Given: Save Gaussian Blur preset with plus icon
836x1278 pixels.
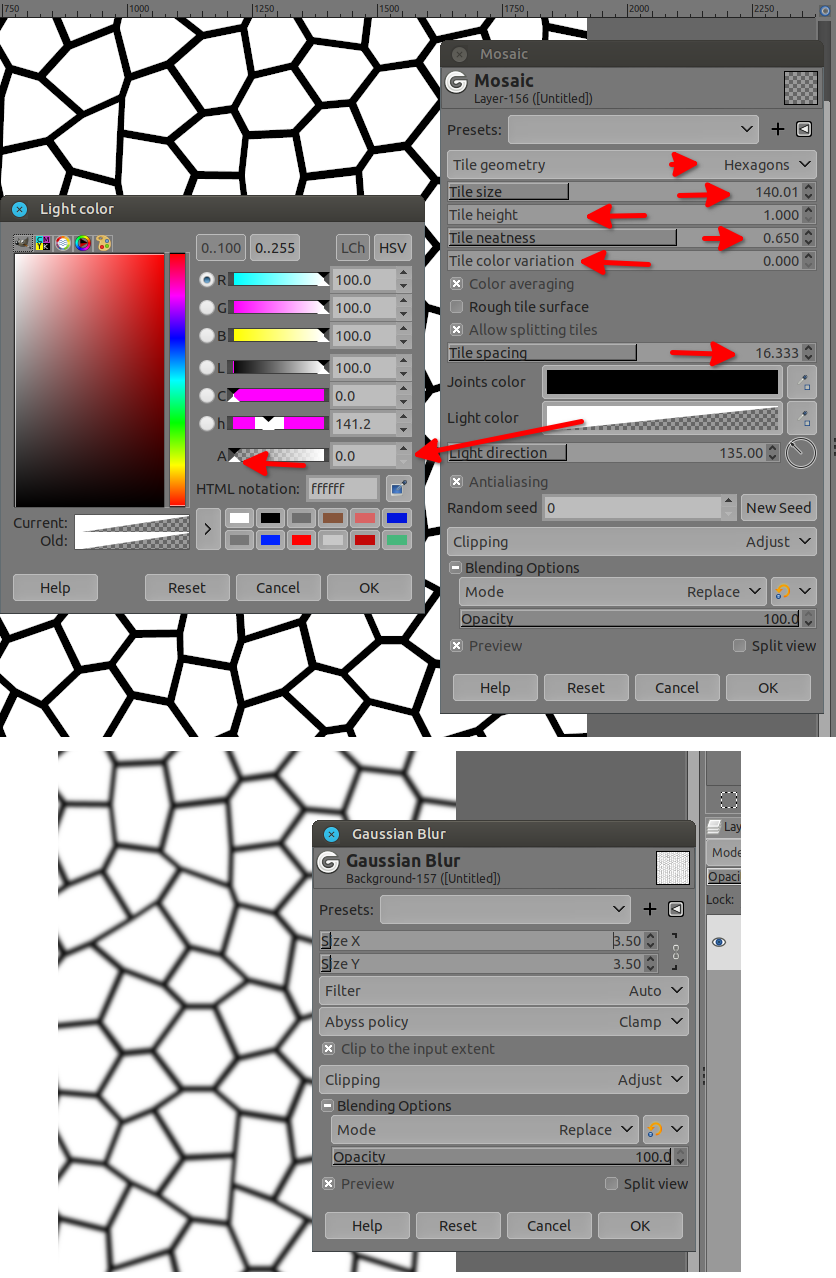Looking at the screenshot, I should click(x=650, y=909).
